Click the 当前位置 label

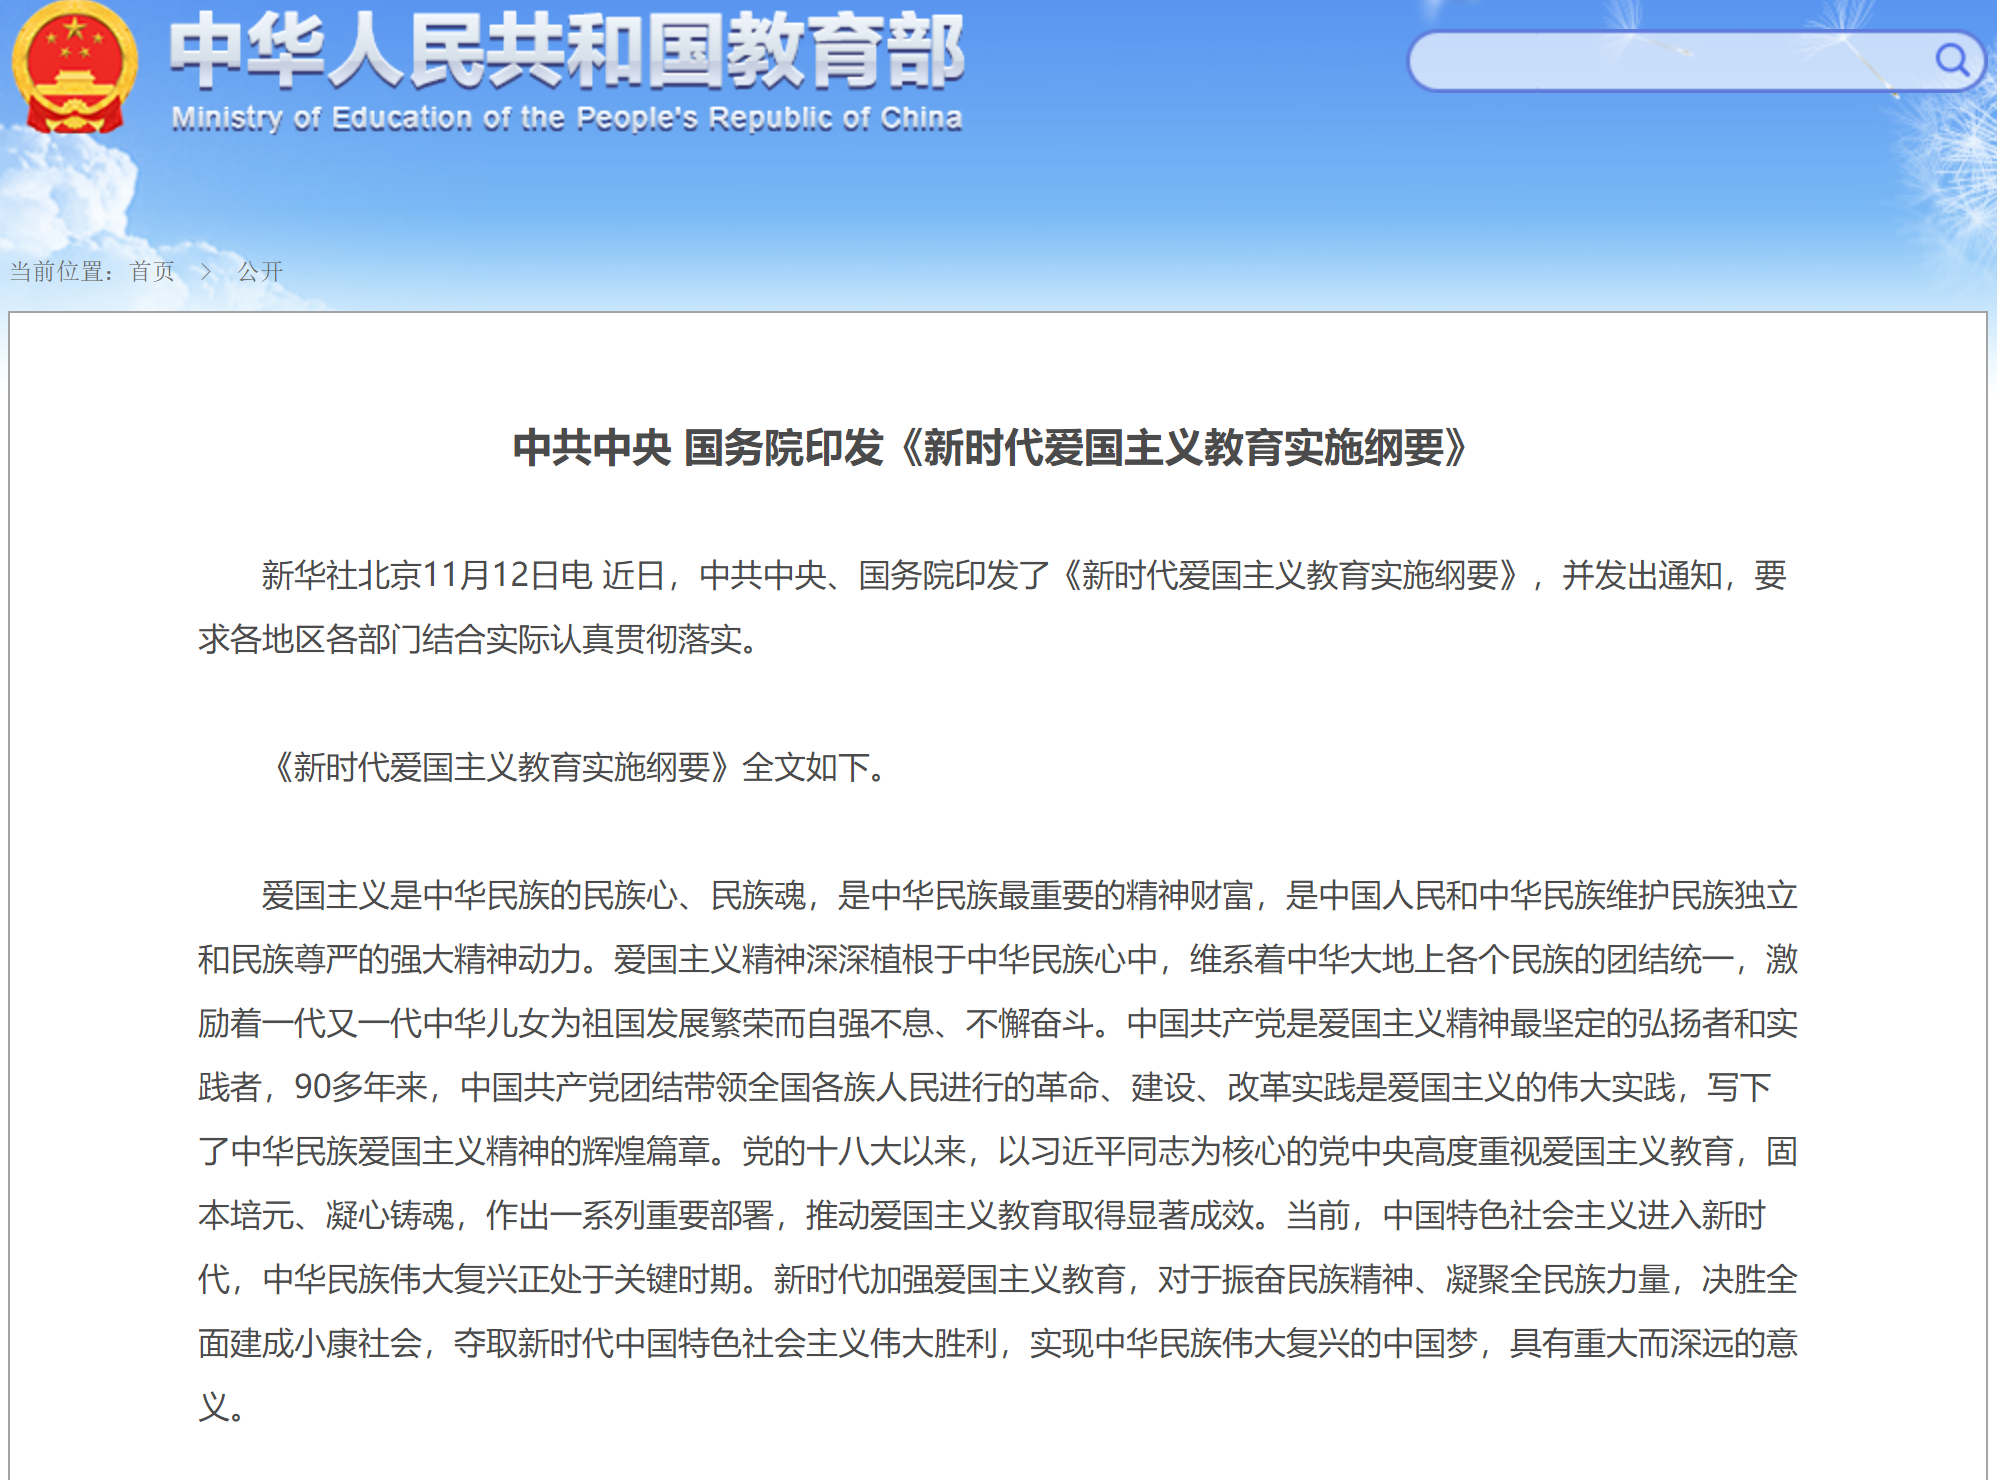coord(62,271)
